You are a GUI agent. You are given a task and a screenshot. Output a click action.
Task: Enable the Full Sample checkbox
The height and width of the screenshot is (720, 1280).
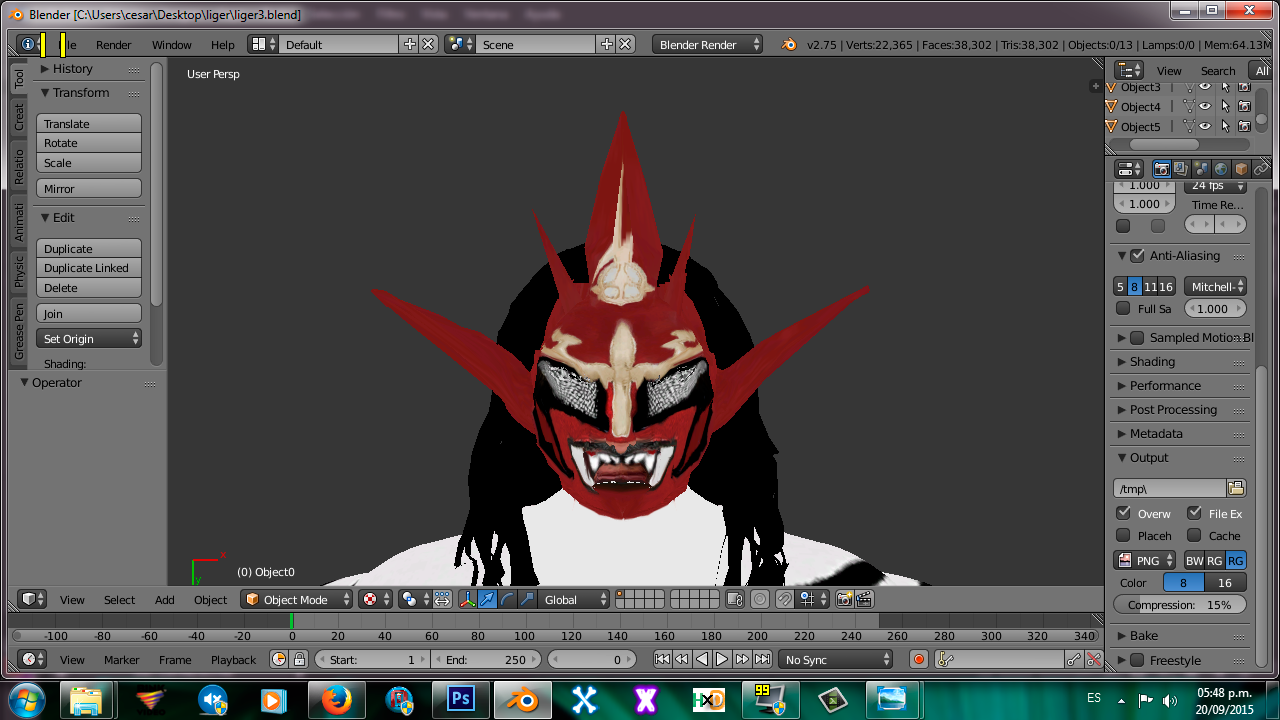point(1123,308)
